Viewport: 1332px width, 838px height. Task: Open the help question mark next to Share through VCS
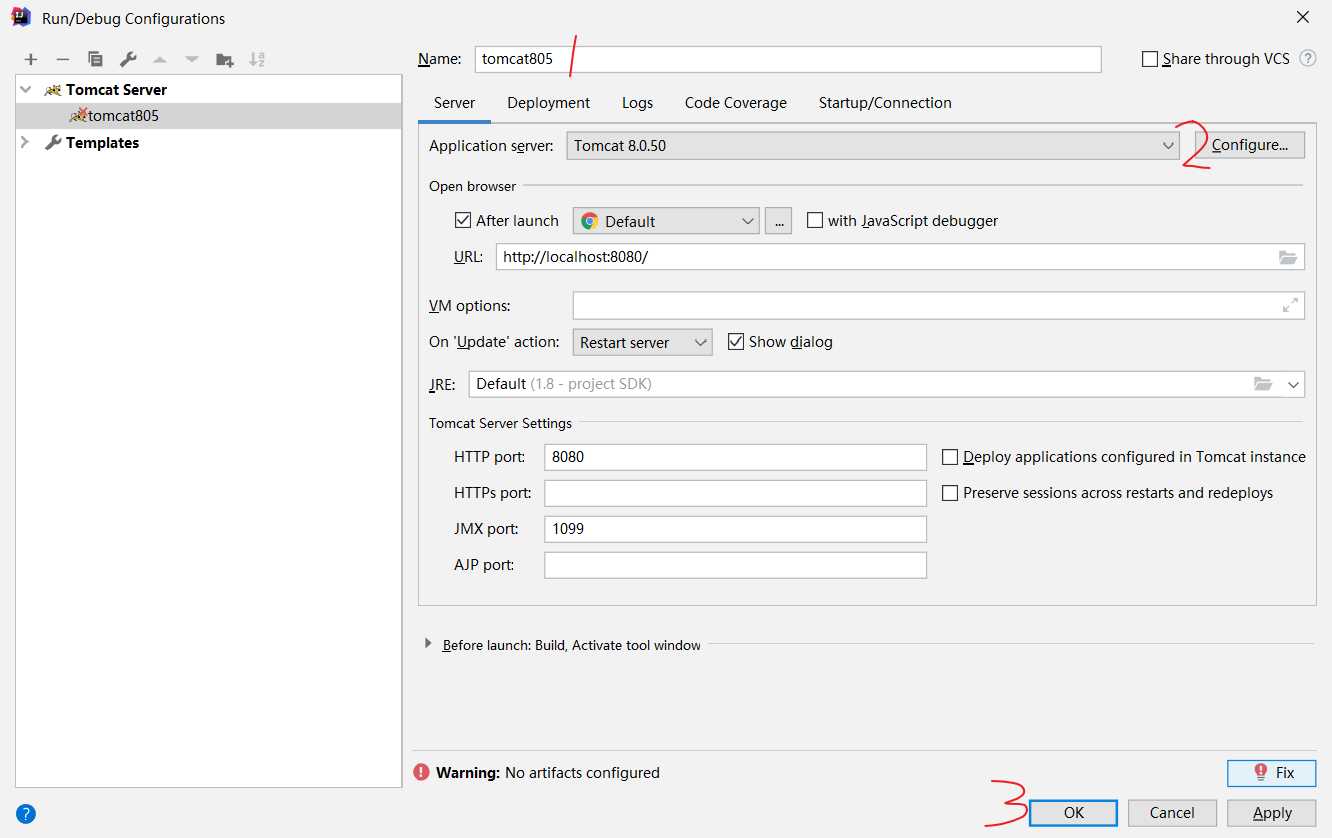(1308, 59)
